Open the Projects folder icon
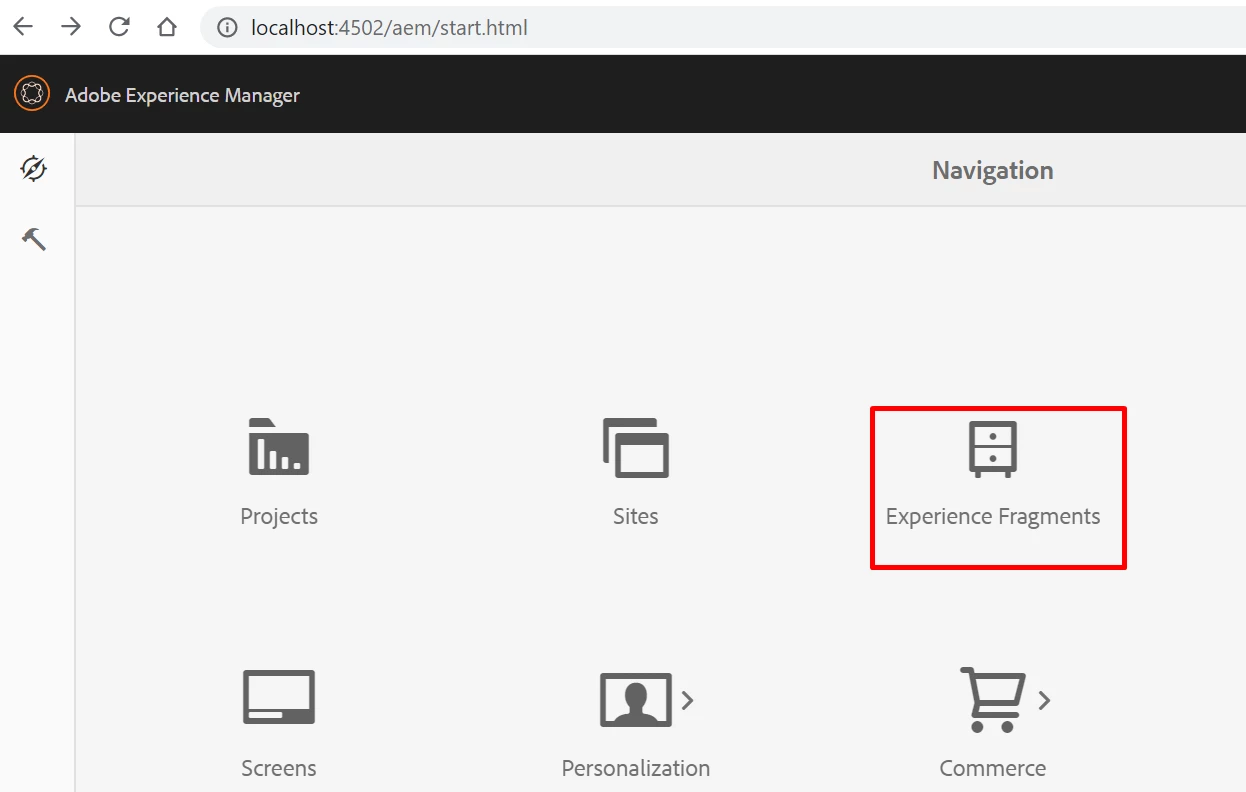 (x=279, y=446)
